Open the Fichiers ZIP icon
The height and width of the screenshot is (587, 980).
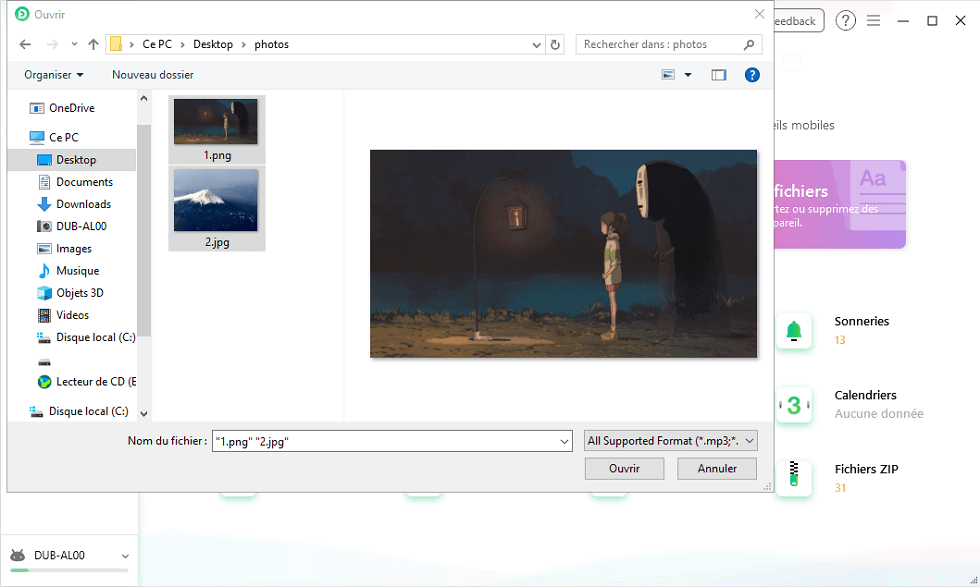pos(794,478)
